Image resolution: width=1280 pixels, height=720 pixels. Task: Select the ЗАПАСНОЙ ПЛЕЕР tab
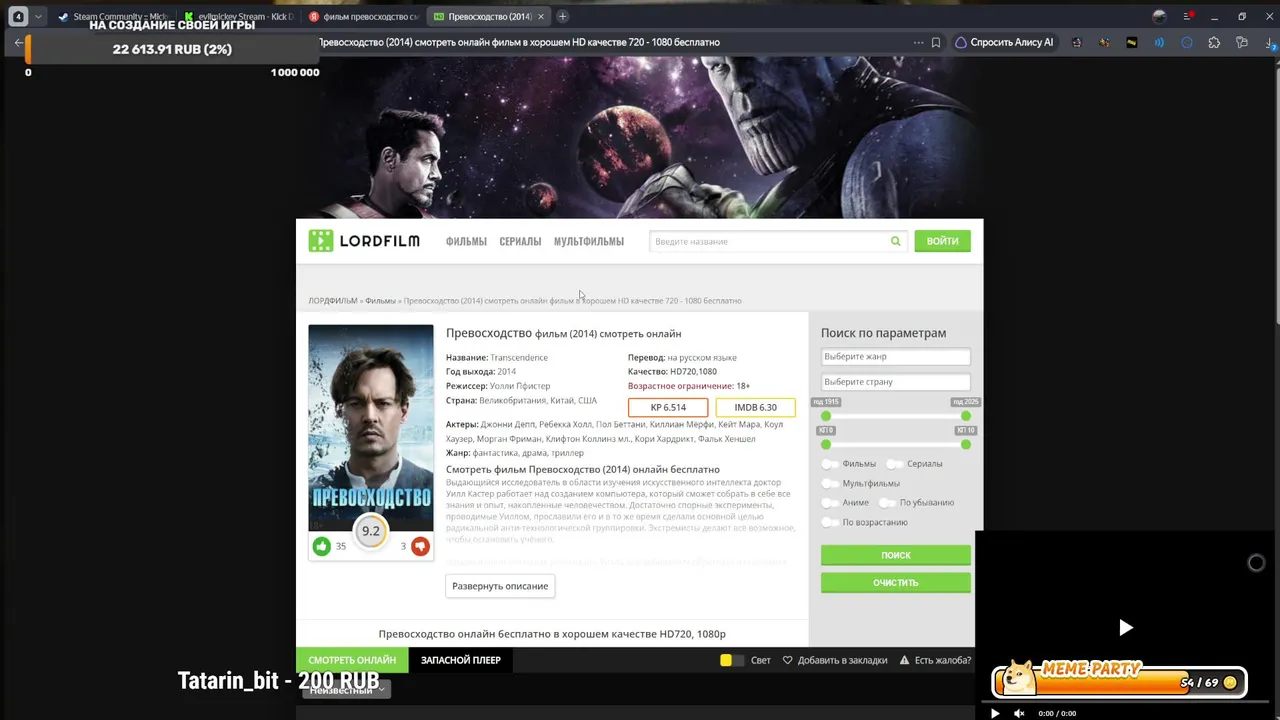pyautogui.click(x=461, y=660)
